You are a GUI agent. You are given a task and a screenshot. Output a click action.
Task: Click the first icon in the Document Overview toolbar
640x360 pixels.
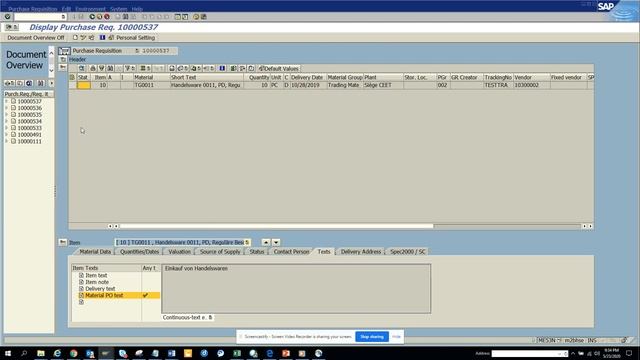[x=9, y=83]
